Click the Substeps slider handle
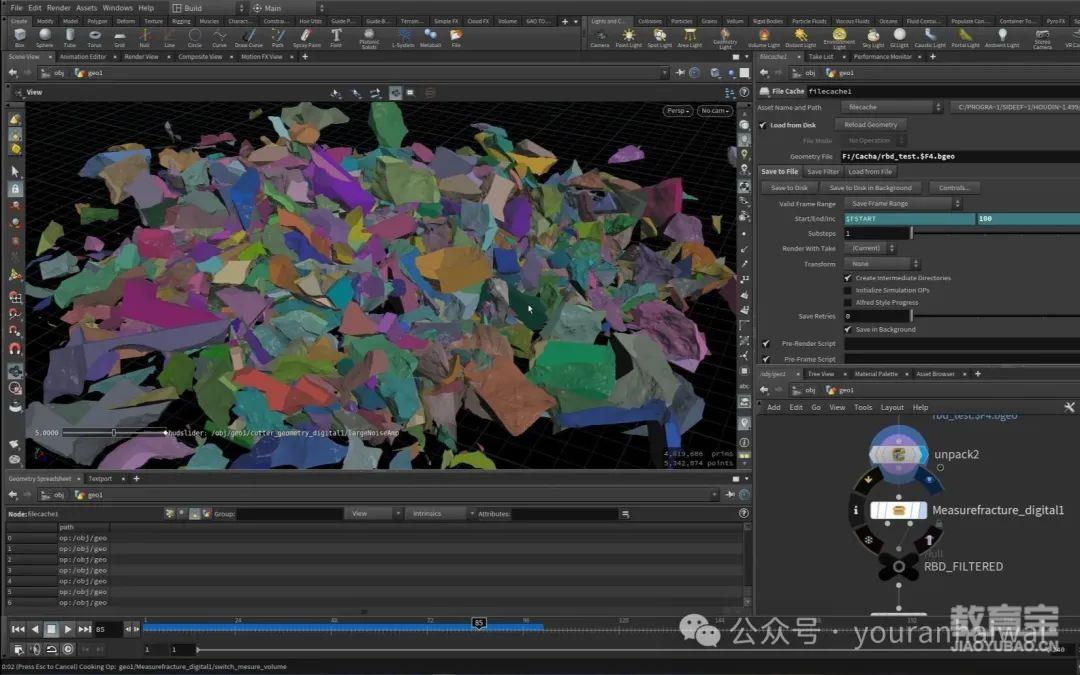Screen dimensions: 1080x675 coord(912,233)
